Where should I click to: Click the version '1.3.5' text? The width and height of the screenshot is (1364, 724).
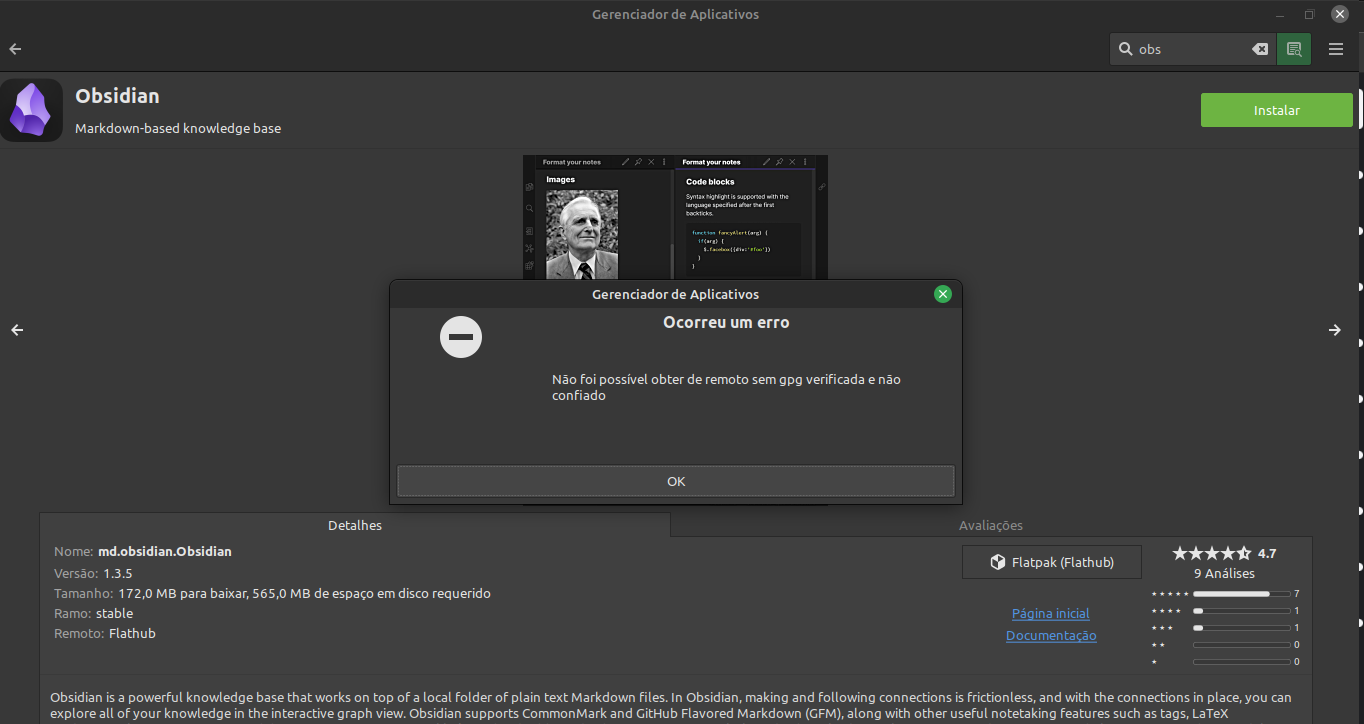pyautogui.click(x=118, y=573)
